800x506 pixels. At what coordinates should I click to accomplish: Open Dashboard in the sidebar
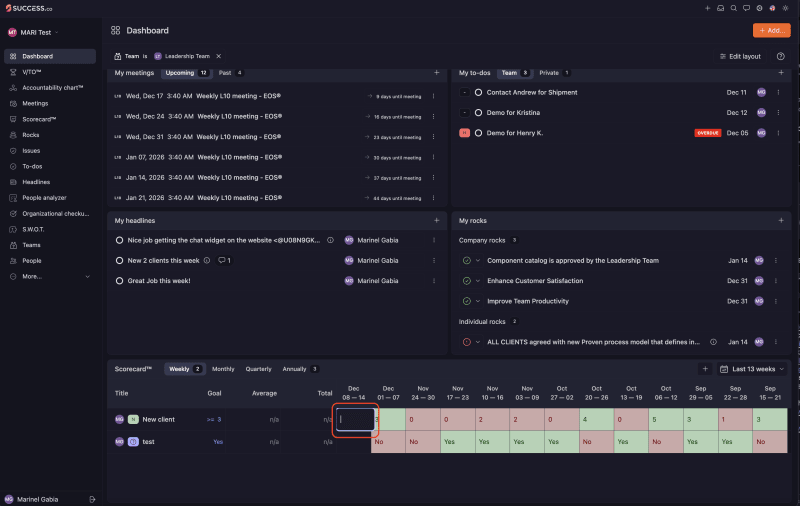[50, 56]
